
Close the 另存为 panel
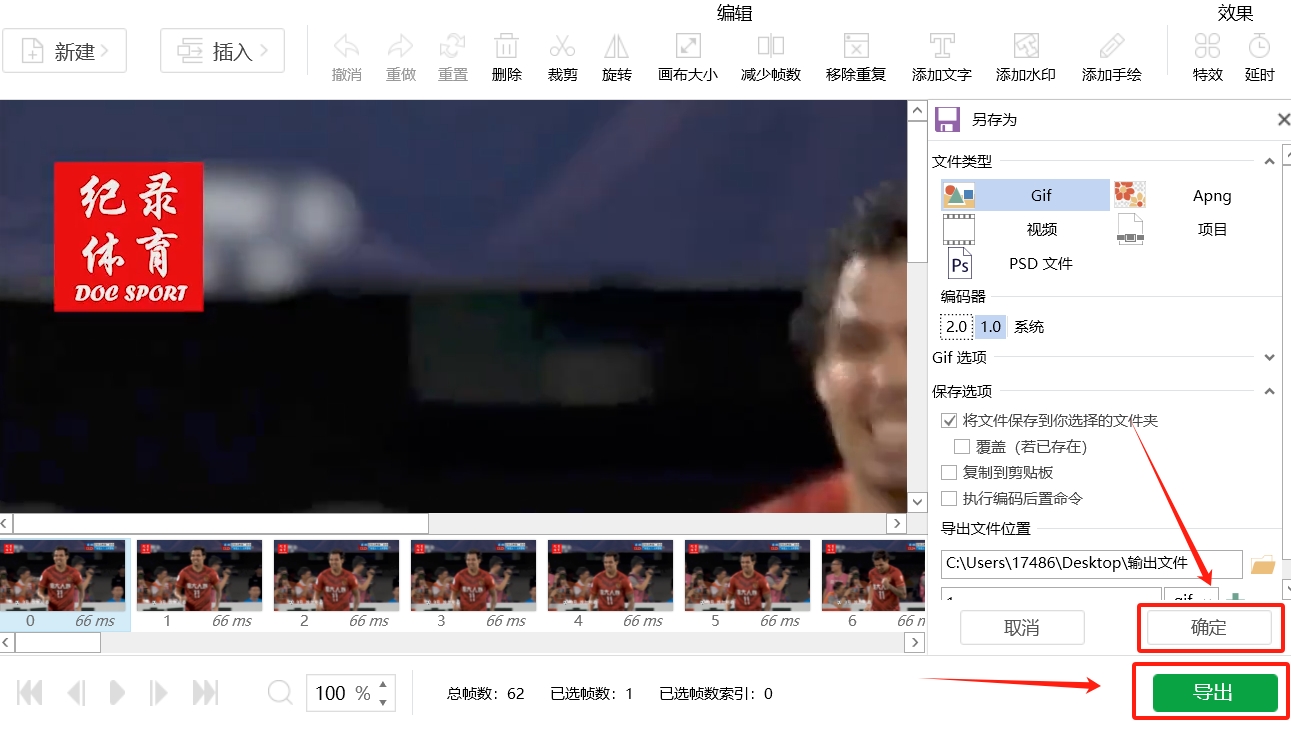pyautogui.click(x=1283, y=120)
